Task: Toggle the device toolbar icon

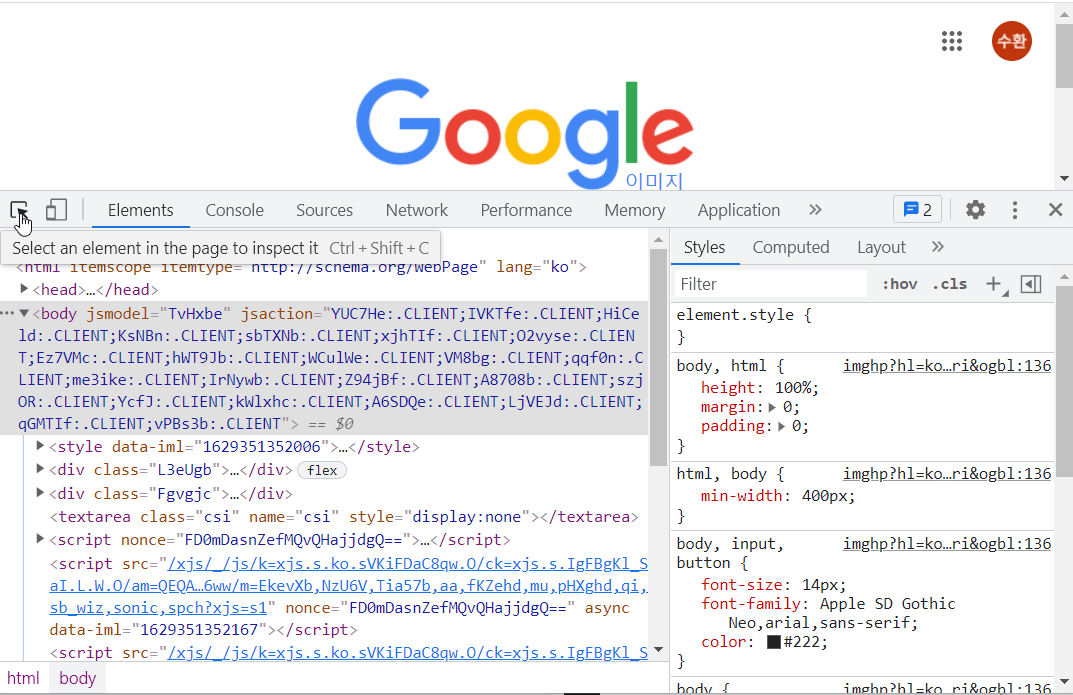Action: (56, 209)
